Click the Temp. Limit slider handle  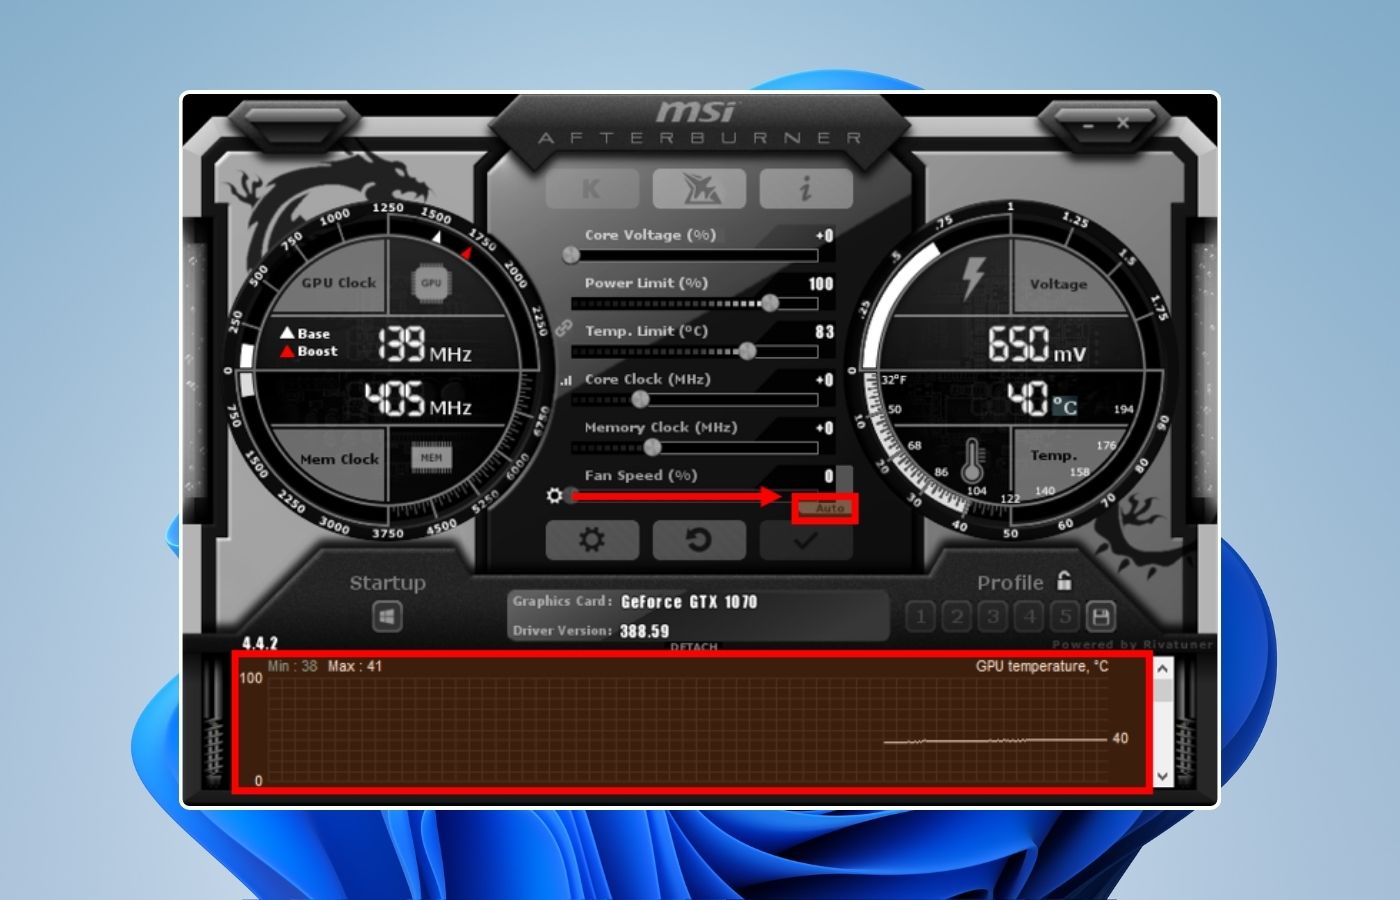tap(747, 351)
